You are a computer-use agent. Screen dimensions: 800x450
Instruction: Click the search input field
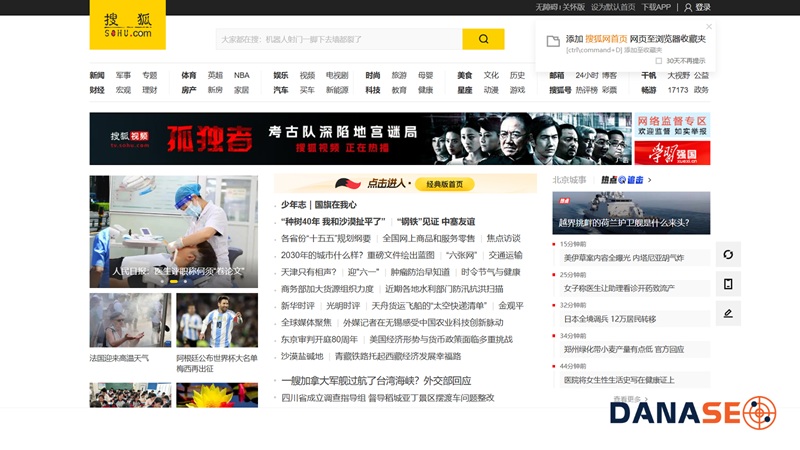click(339, 39)
